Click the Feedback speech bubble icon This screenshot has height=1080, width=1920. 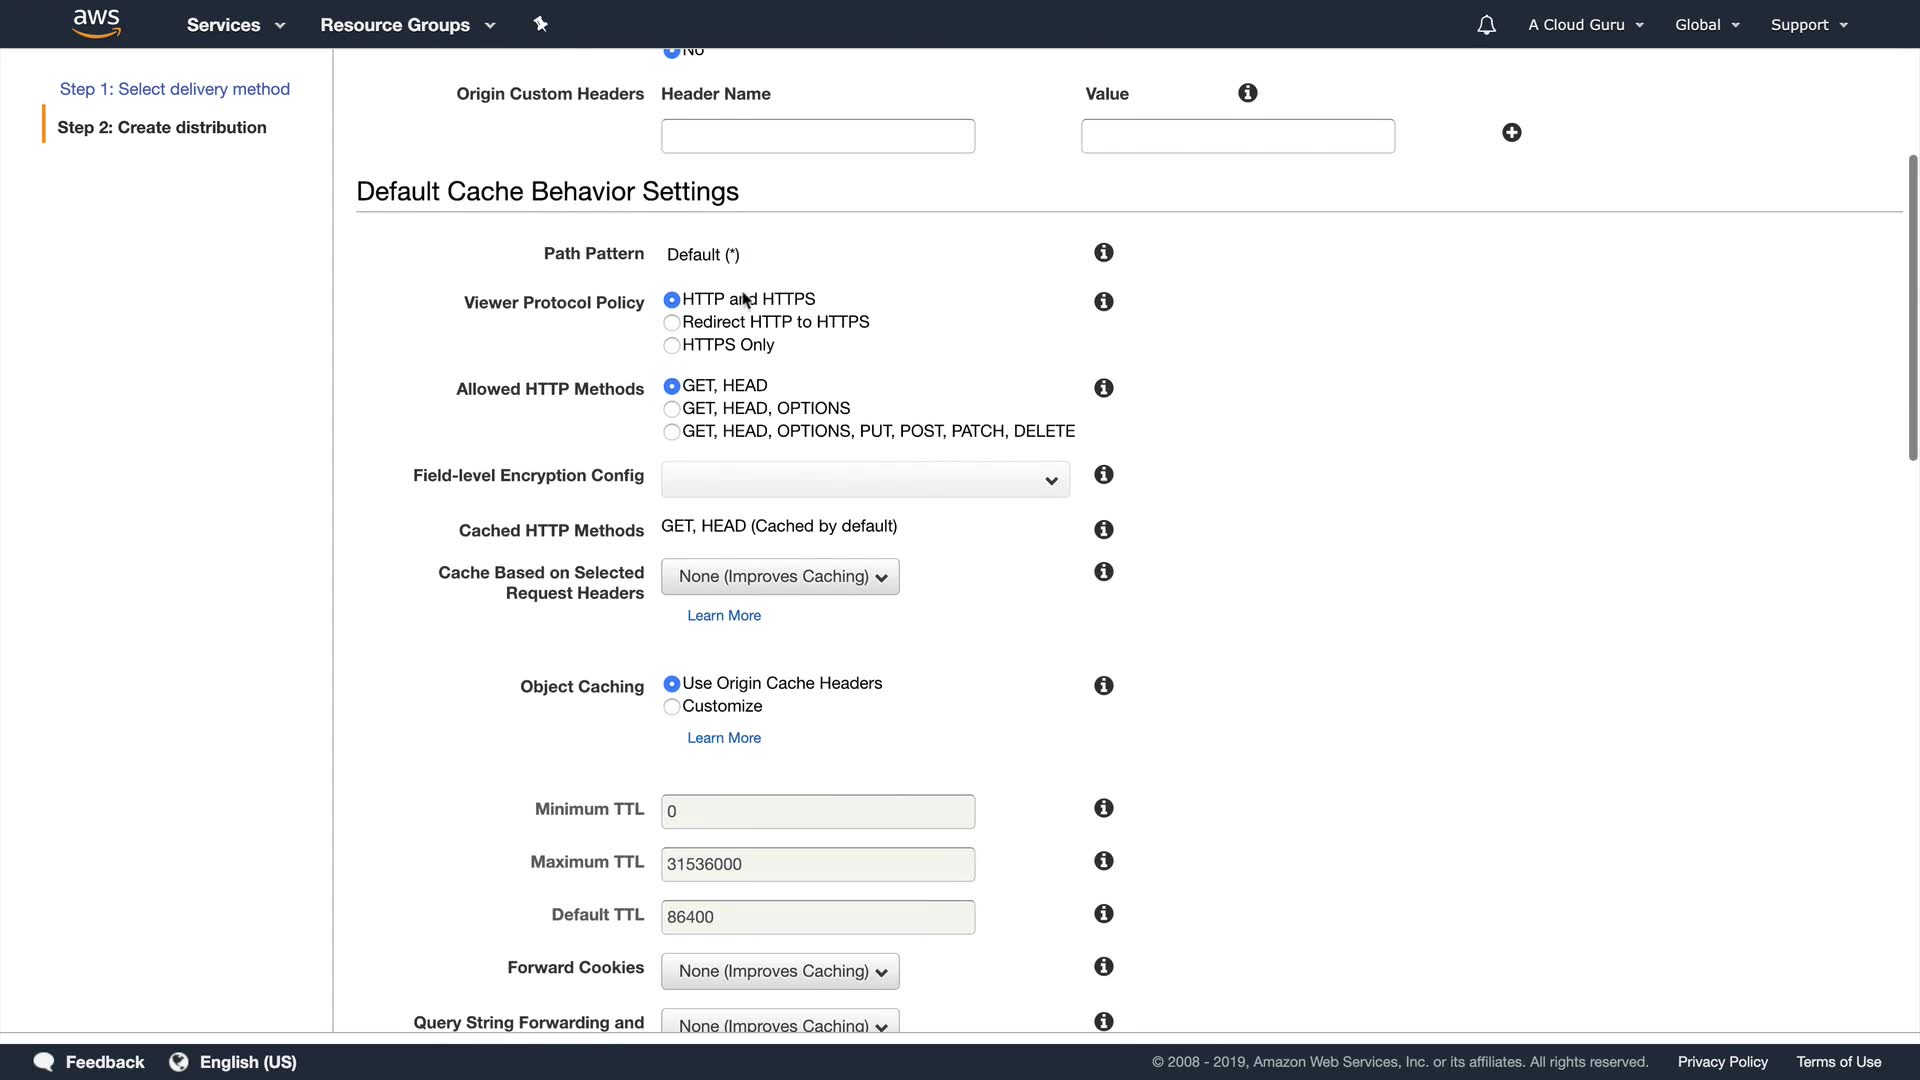point(44,1062)
